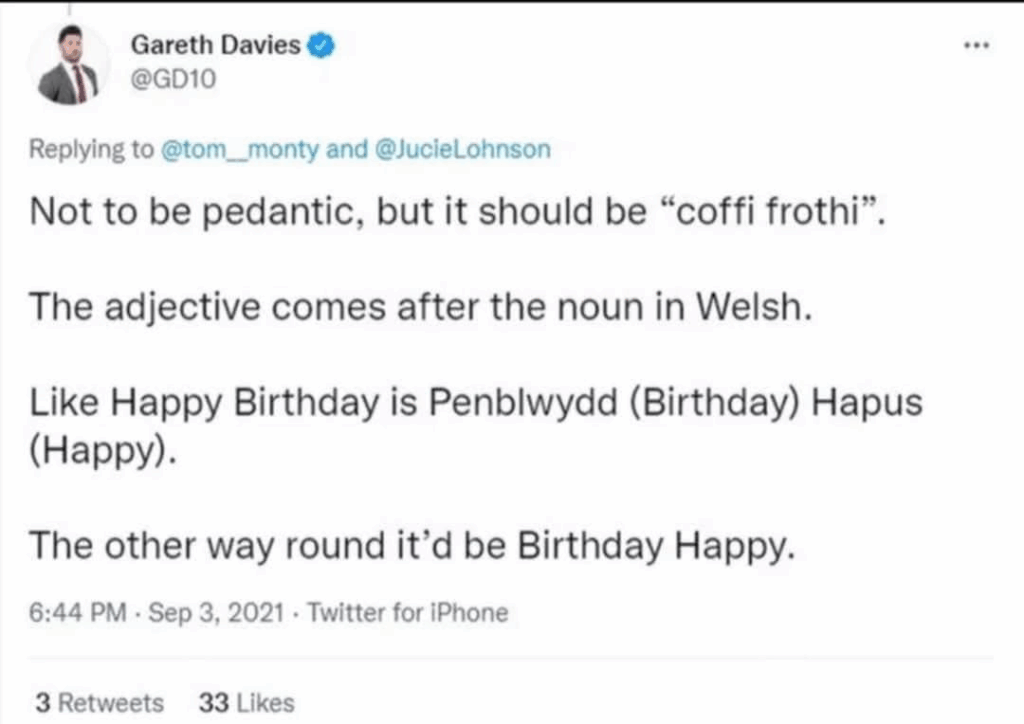Image resolution: width=1024 pixels, height=724 pixels.
Task: Click Gareth Davies' profile avatar photo
Action: coord(68,66)
